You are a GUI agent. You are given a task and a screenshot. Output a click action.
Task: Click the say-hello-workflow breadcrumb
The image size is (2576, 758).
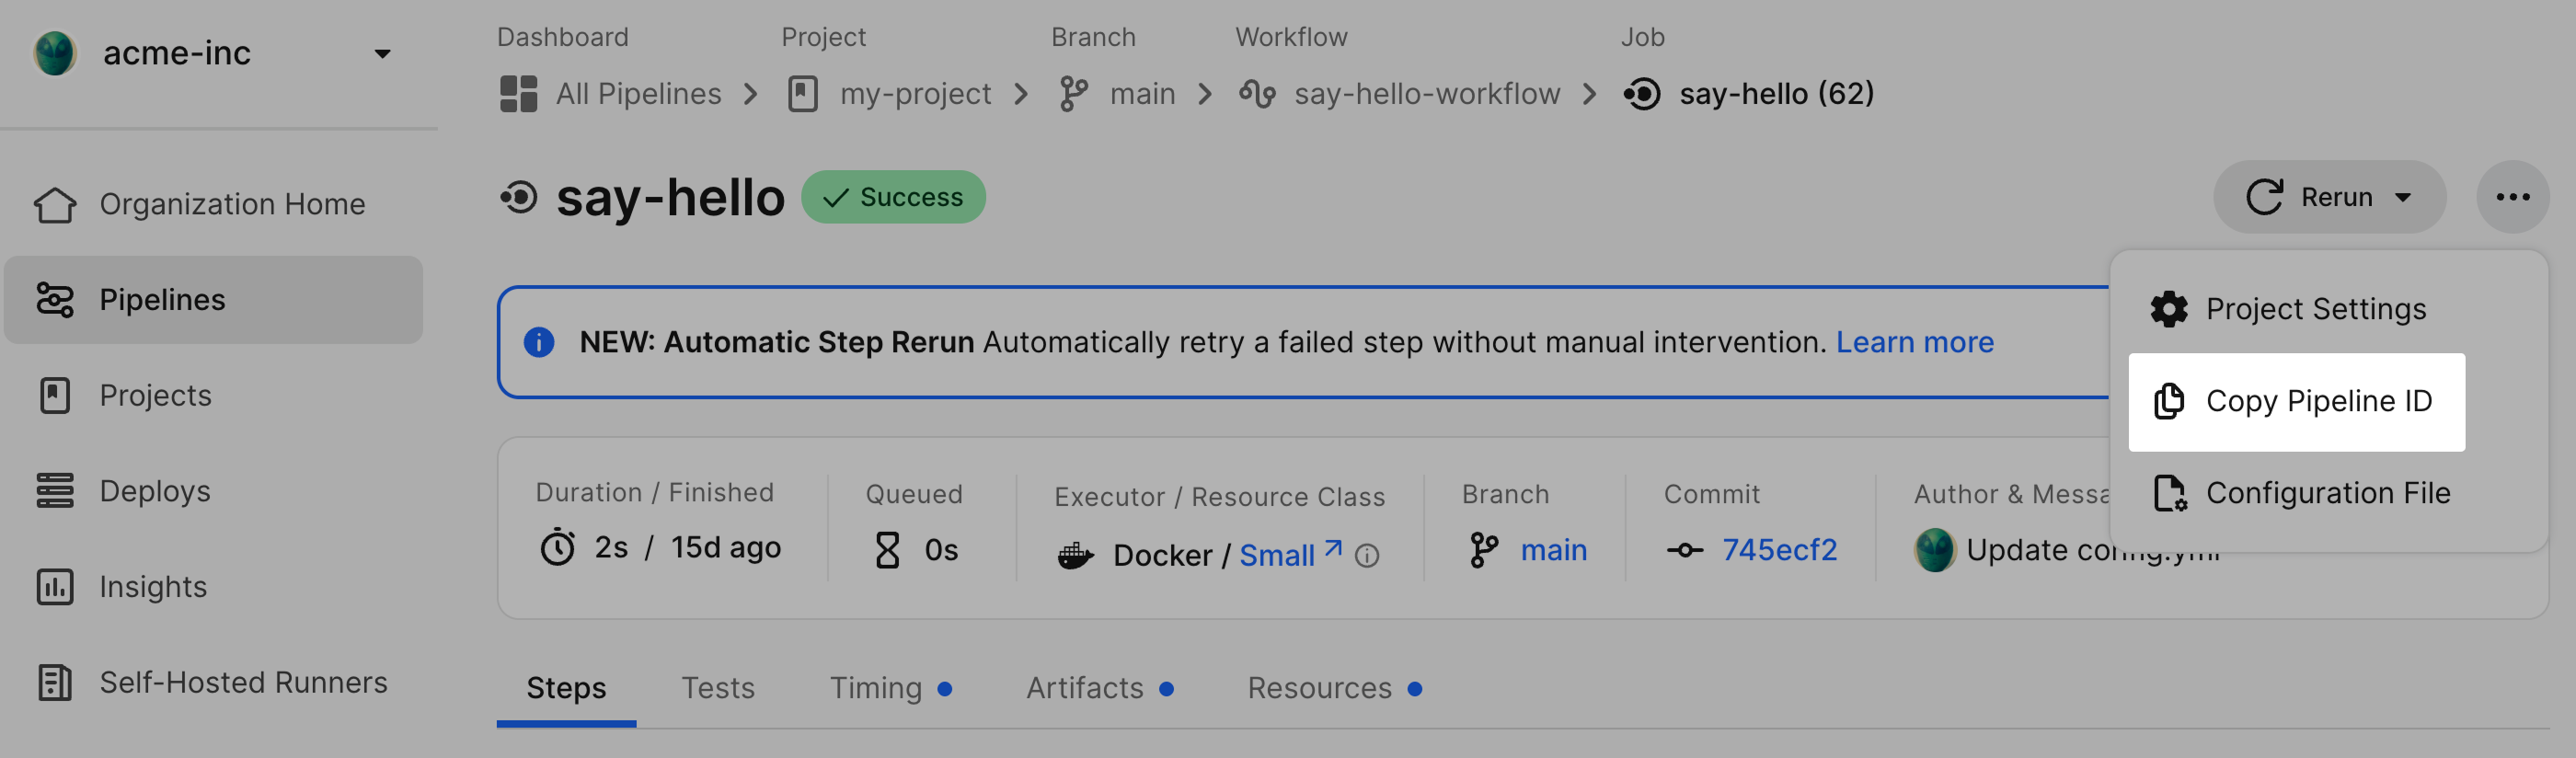pos(1426,94)
